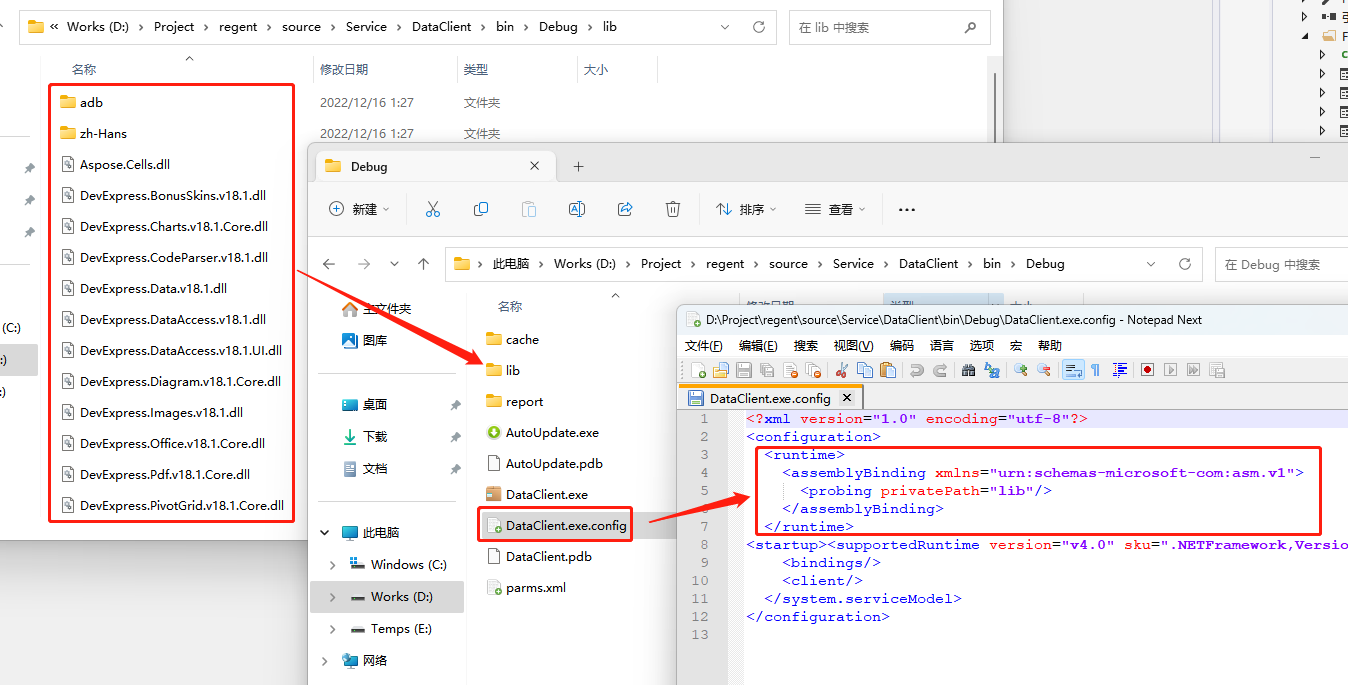This screenshot has width=1348, height=685.
Task: Save the current document in Notepad Next
Action: (x=745, y=370)
